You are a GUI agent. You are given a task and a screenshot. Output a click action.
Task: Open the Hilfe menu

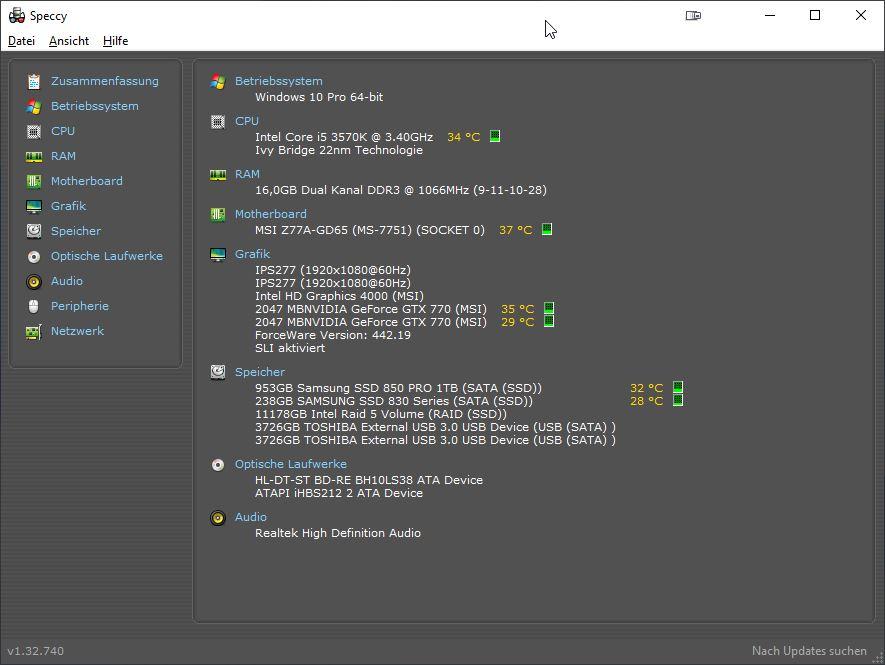(115, 41)
